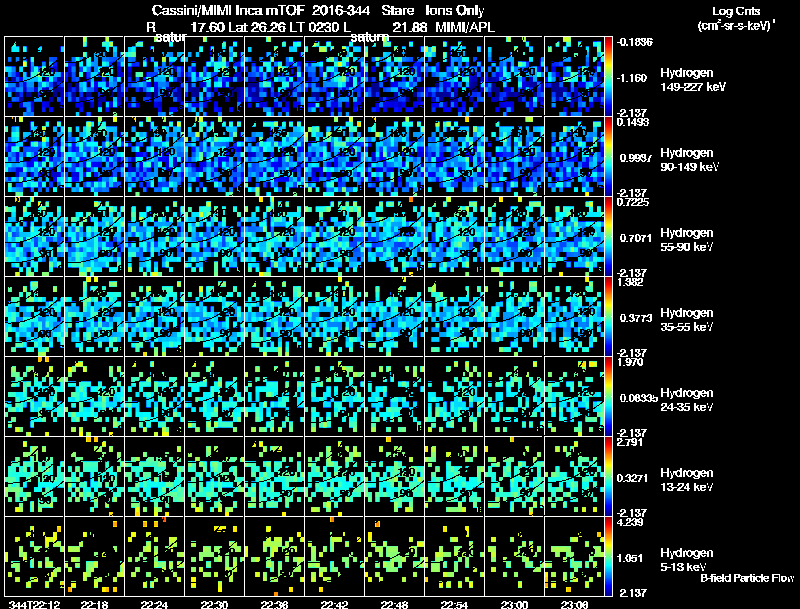Viewport: 800px width, 609px height.
Task: Click the 4.239 colorbar value
Action: pos(631,522)
